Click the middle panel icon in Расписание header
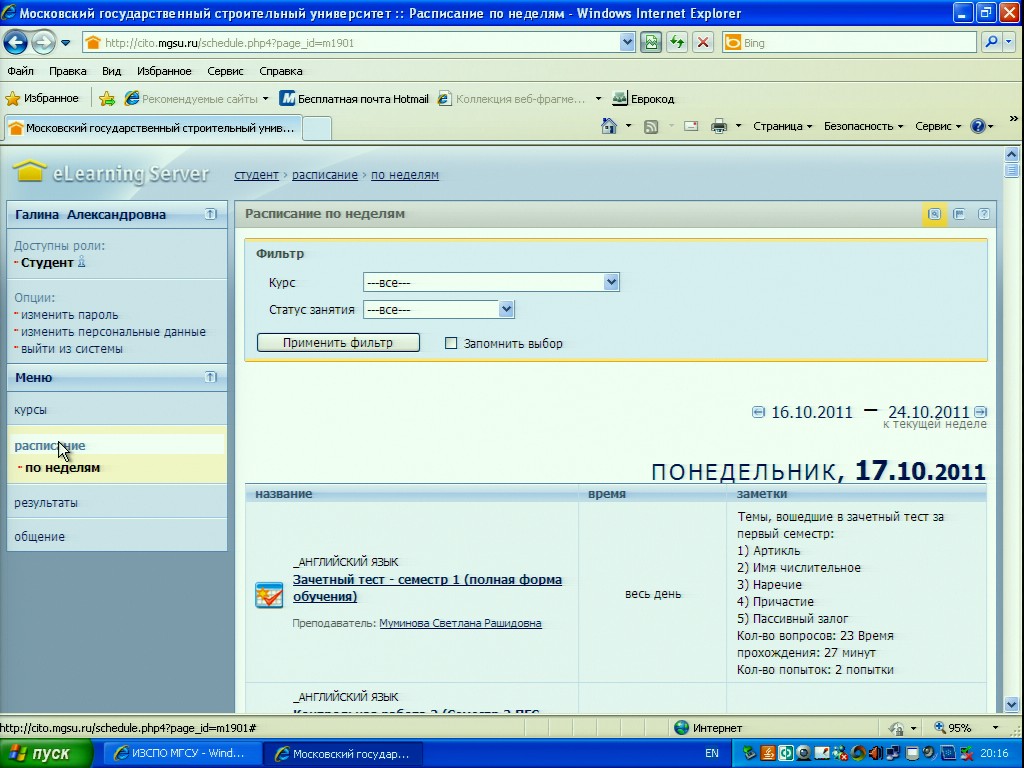Screen dimensions: 1024x768 point(959,214)
